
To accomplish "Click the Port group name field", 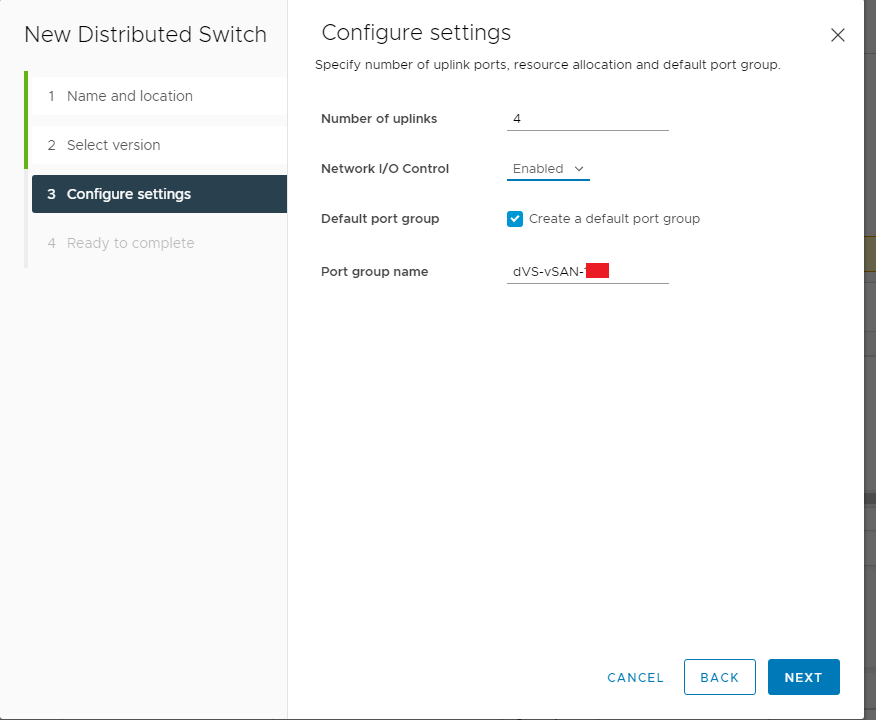I will (588, 272).
